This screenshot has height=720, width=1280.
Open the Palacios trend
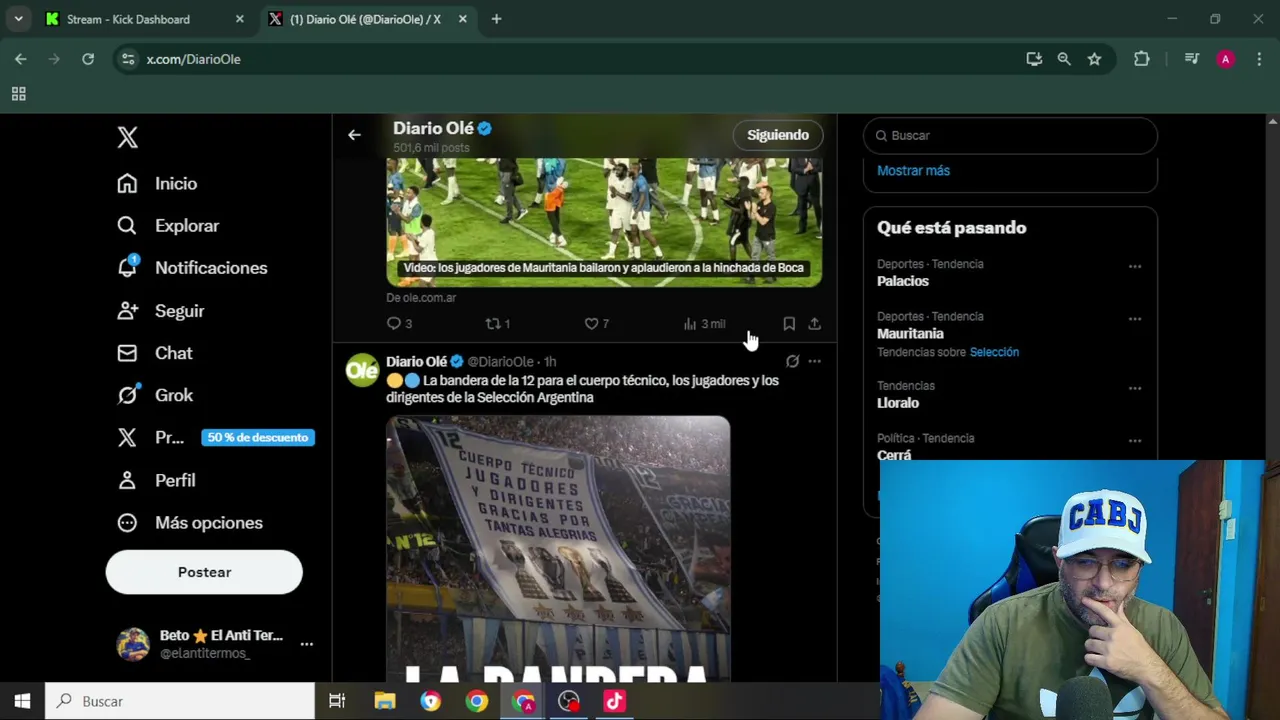(903, 281)
